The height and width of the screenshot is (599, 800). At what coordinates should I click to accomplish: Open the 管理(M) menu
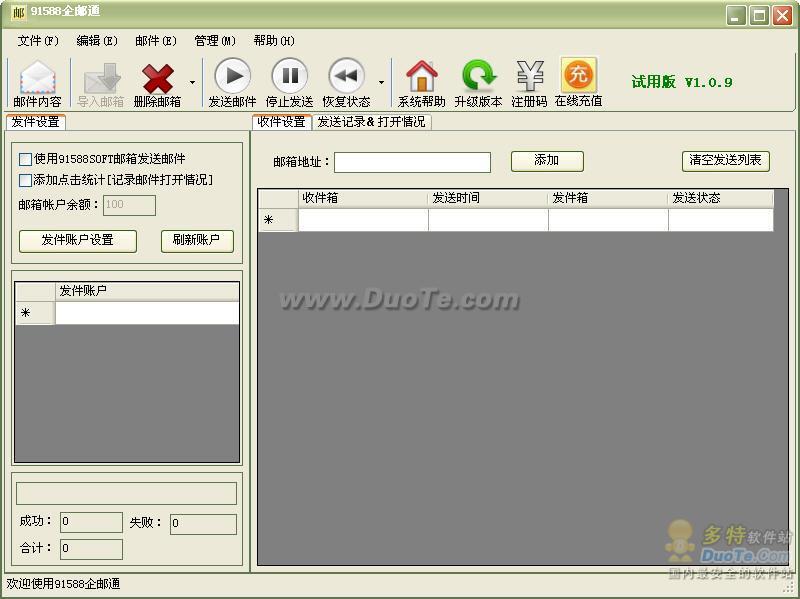215,41
